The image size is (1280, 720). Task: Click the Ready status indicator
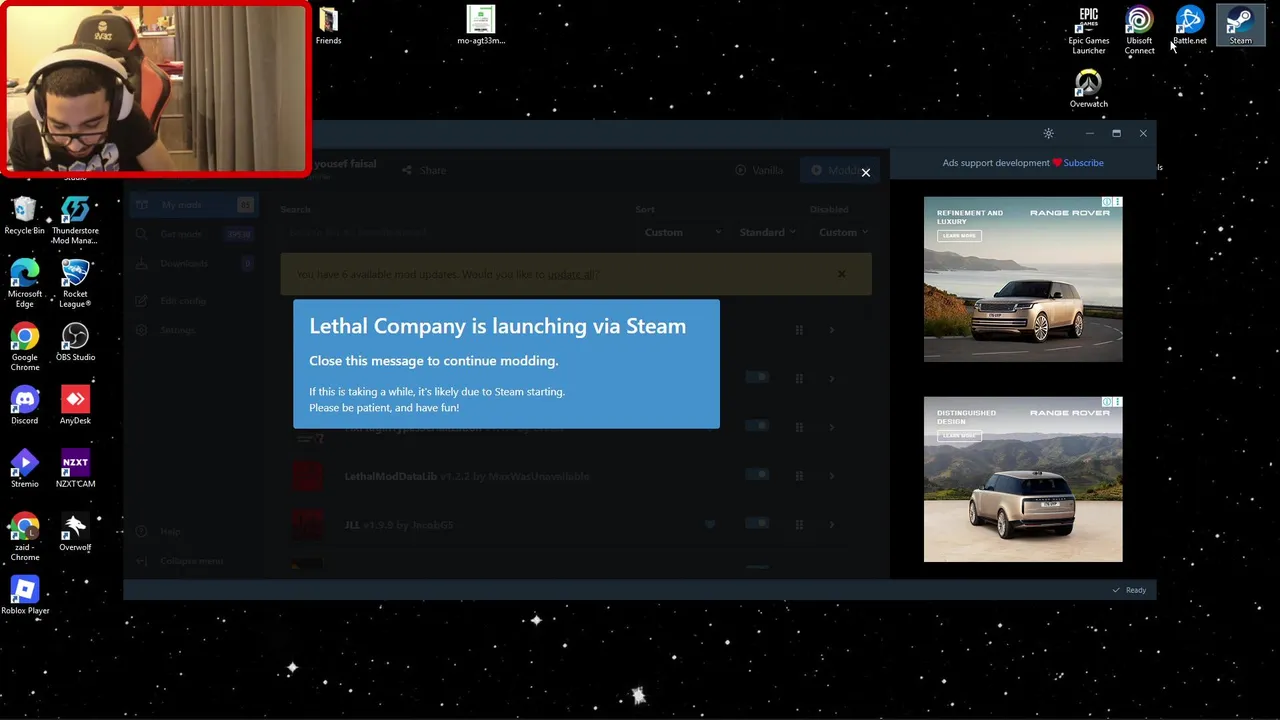pyautogui.click(x=1130, y=590)
